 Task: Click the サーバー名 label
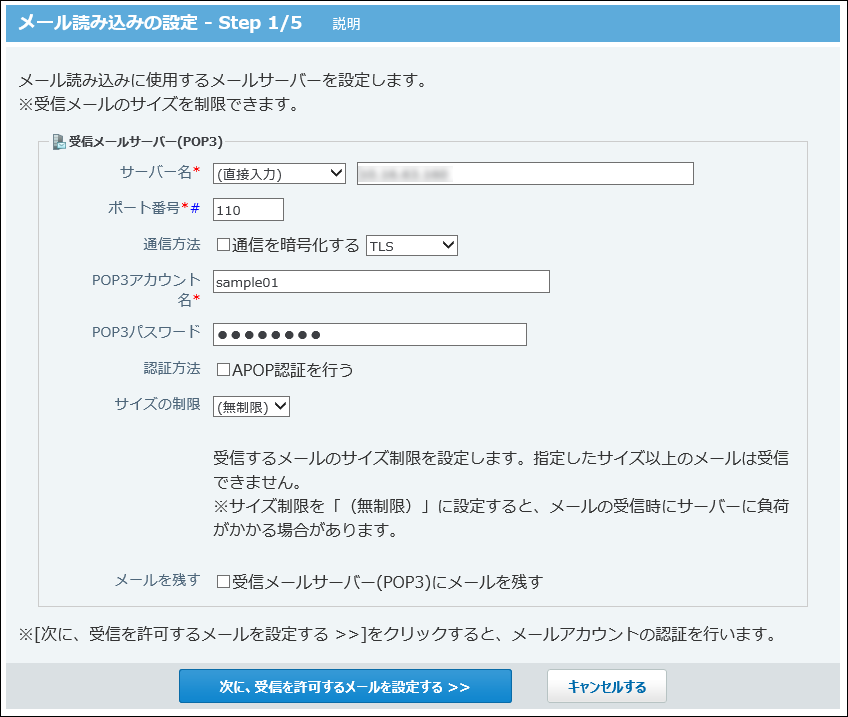pyautogui.click(x=156, y=172)
